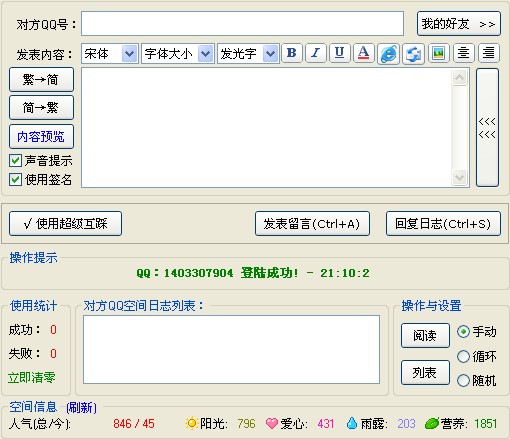510x439 pixels.
Task: Click the 立即清零 link
Action: pyautogui.click(x=32, y=378)
